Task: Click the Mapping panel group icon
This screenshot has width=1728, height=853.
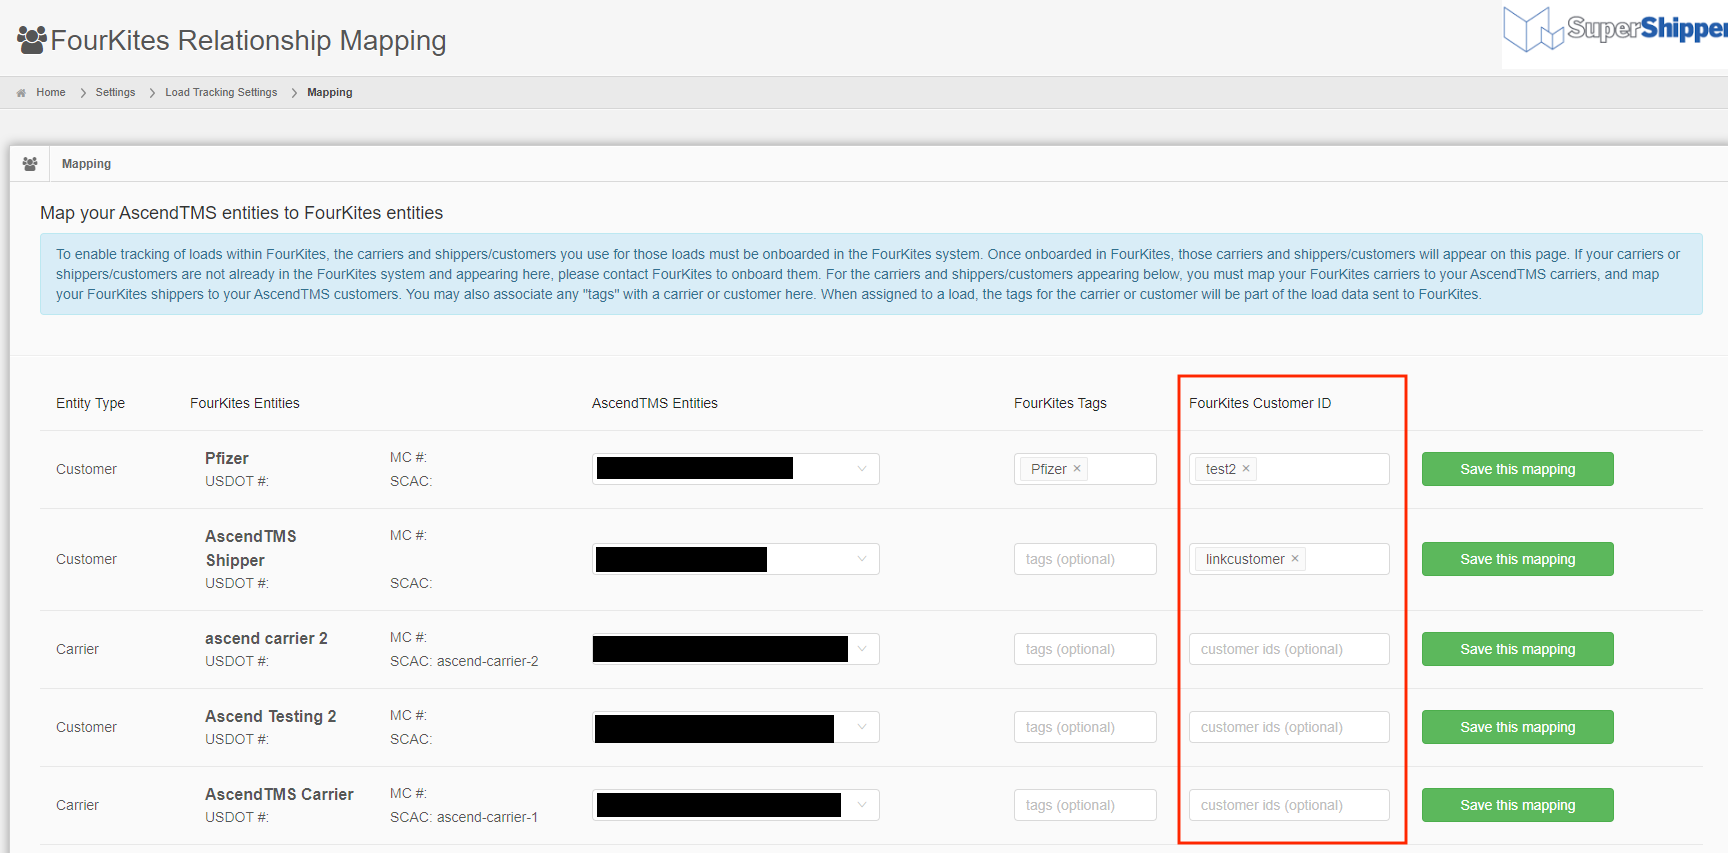Action: pos(30,164)
